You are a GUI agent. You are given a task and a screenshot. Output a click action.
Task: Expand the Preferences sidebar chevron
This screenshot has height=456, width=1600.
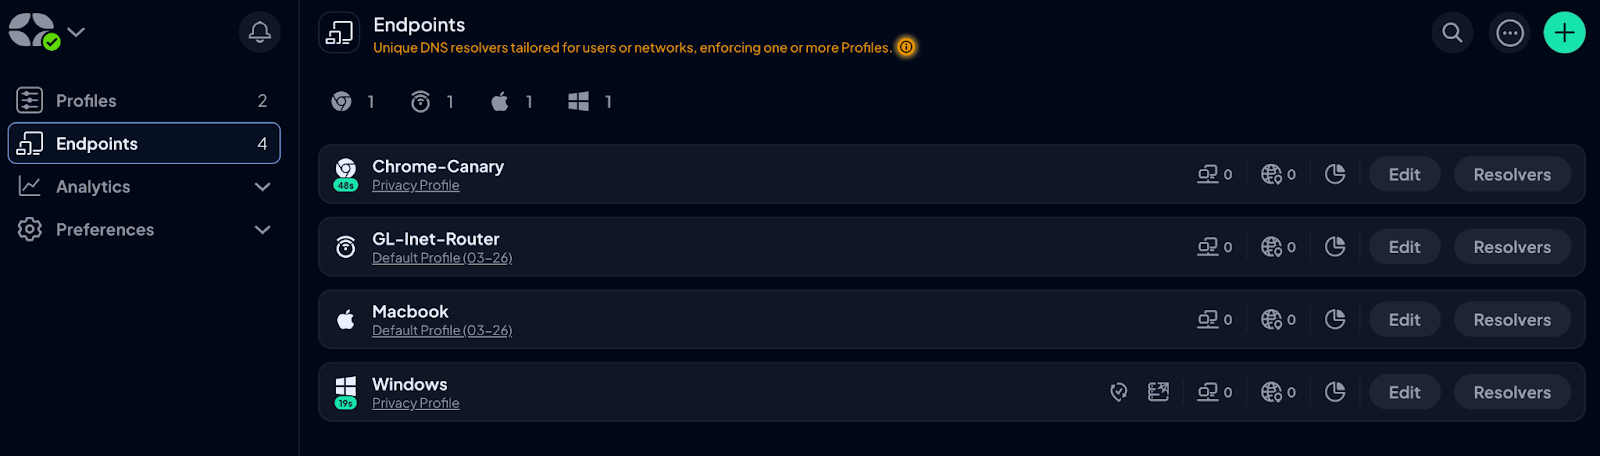tap(262, 230)
